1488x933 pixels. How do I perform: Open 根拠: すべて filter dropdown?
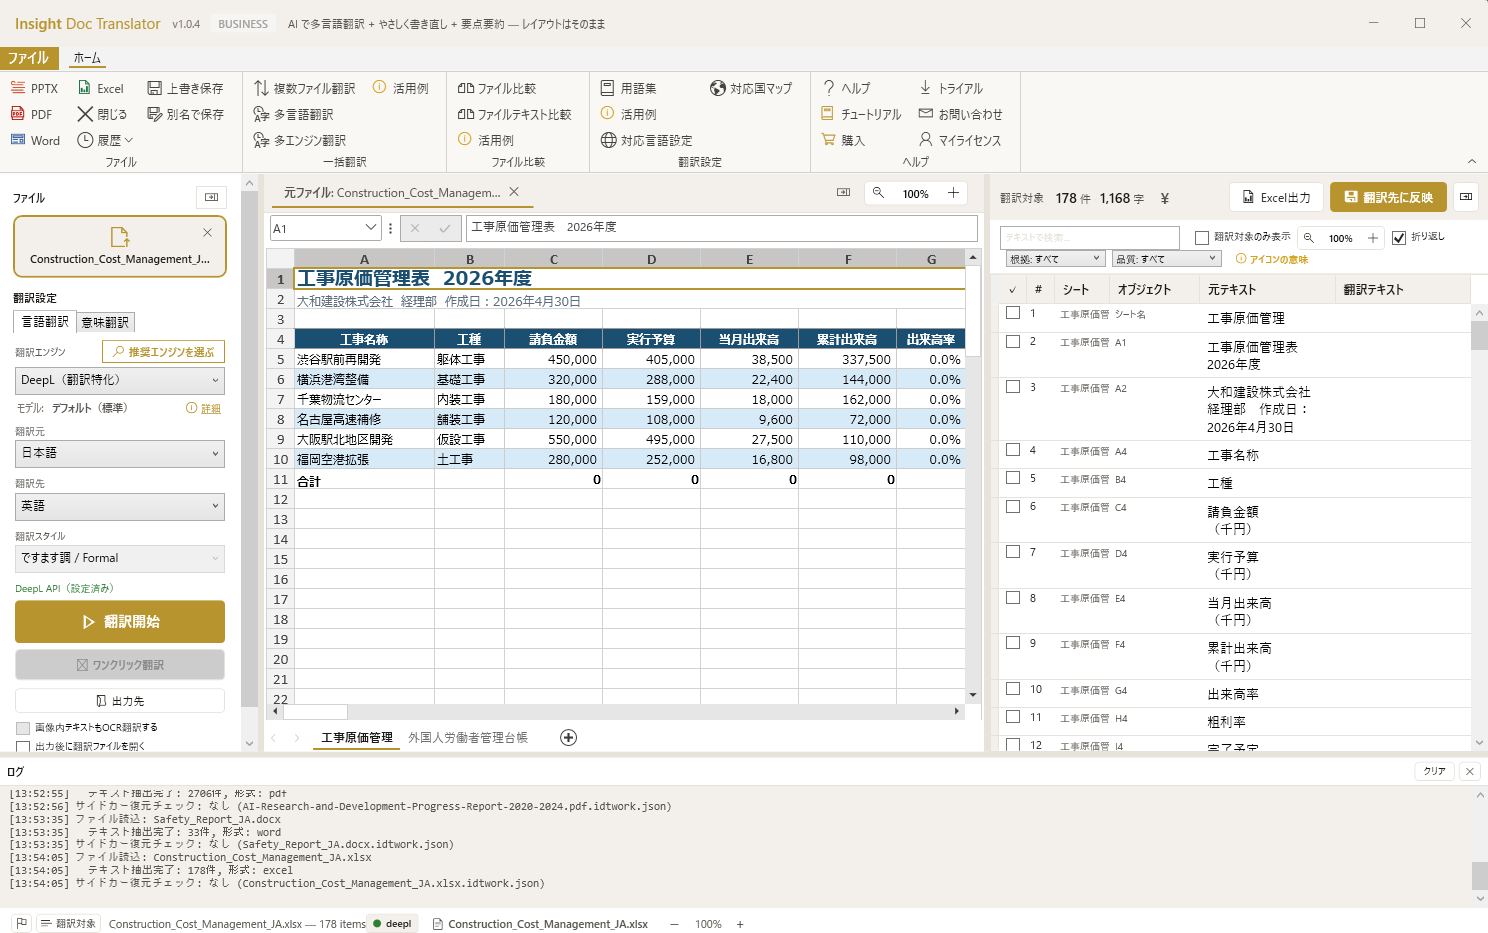(x=1055, y=259)
